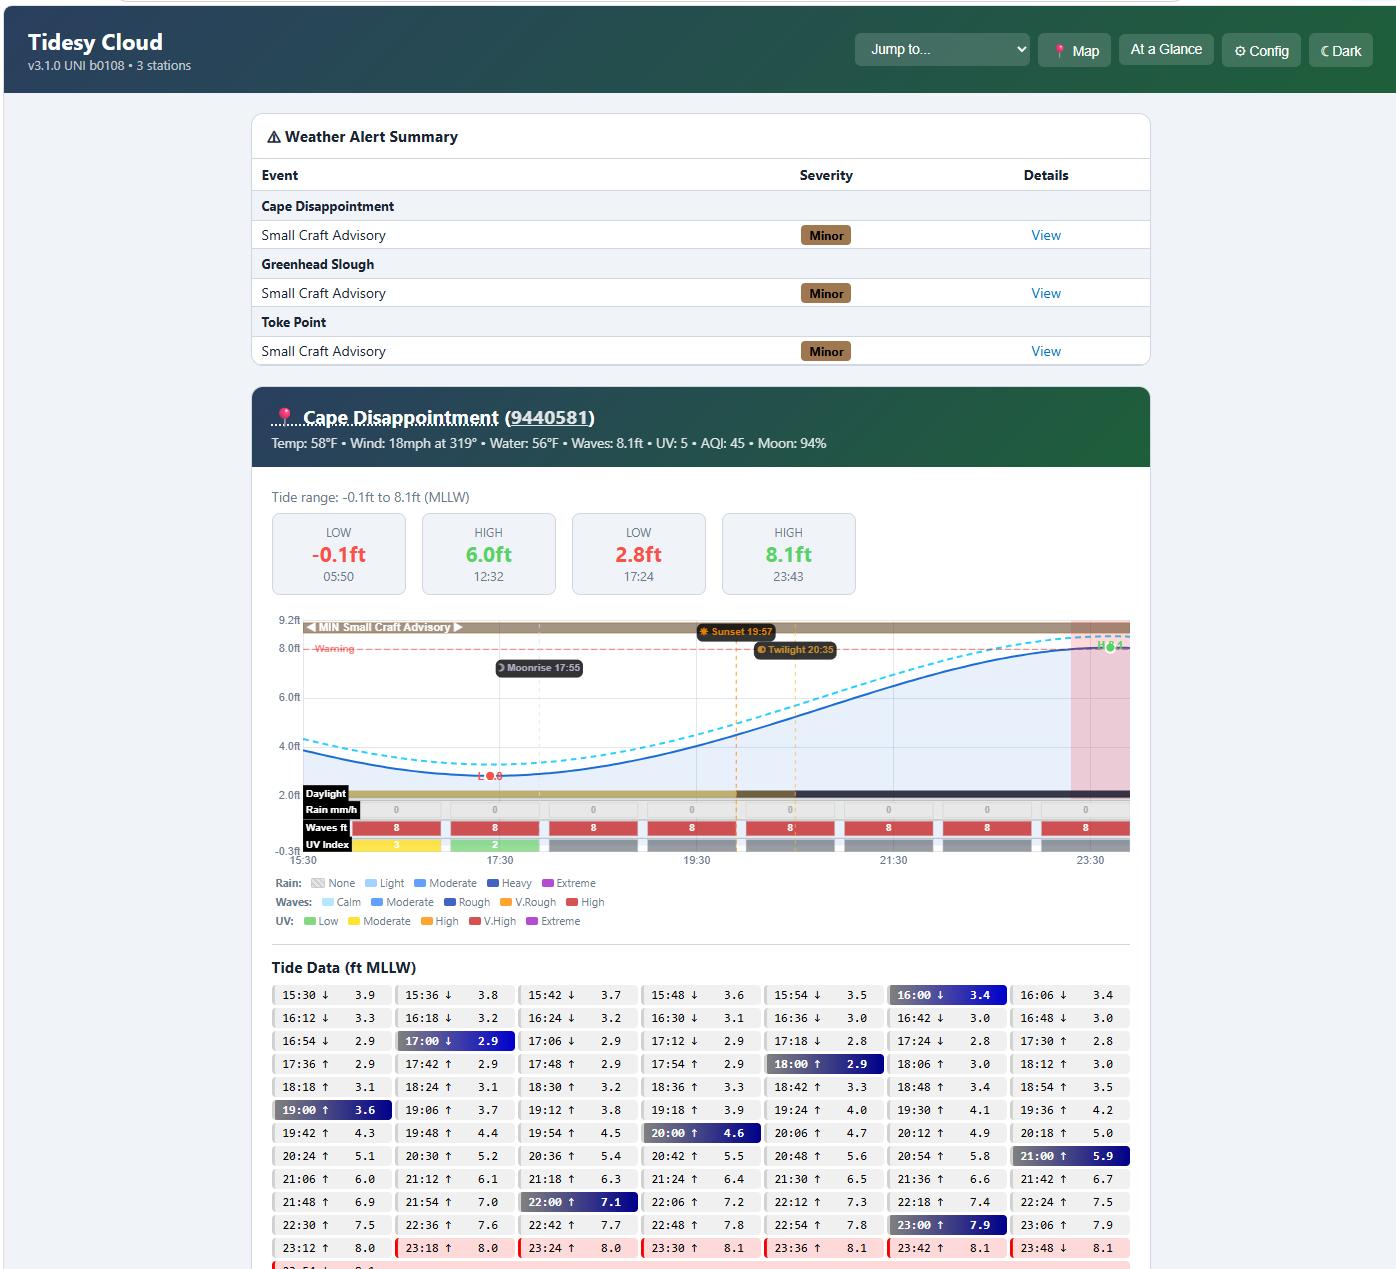
Task: Select the LOW -0.1ft 05:50 tide card
Action: coord(339,554)
